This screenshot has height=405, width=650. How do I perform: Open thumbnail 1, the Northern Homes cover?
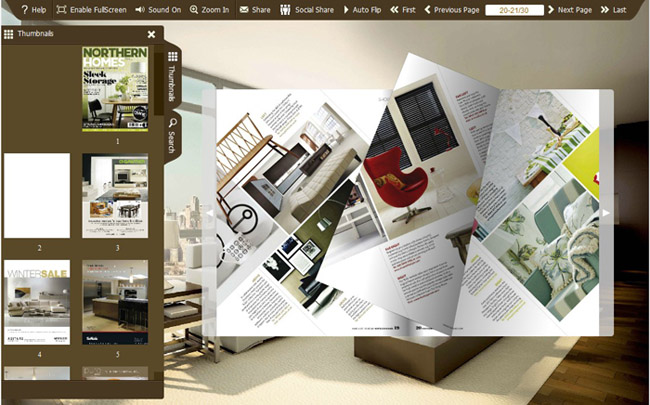(115, 89)
